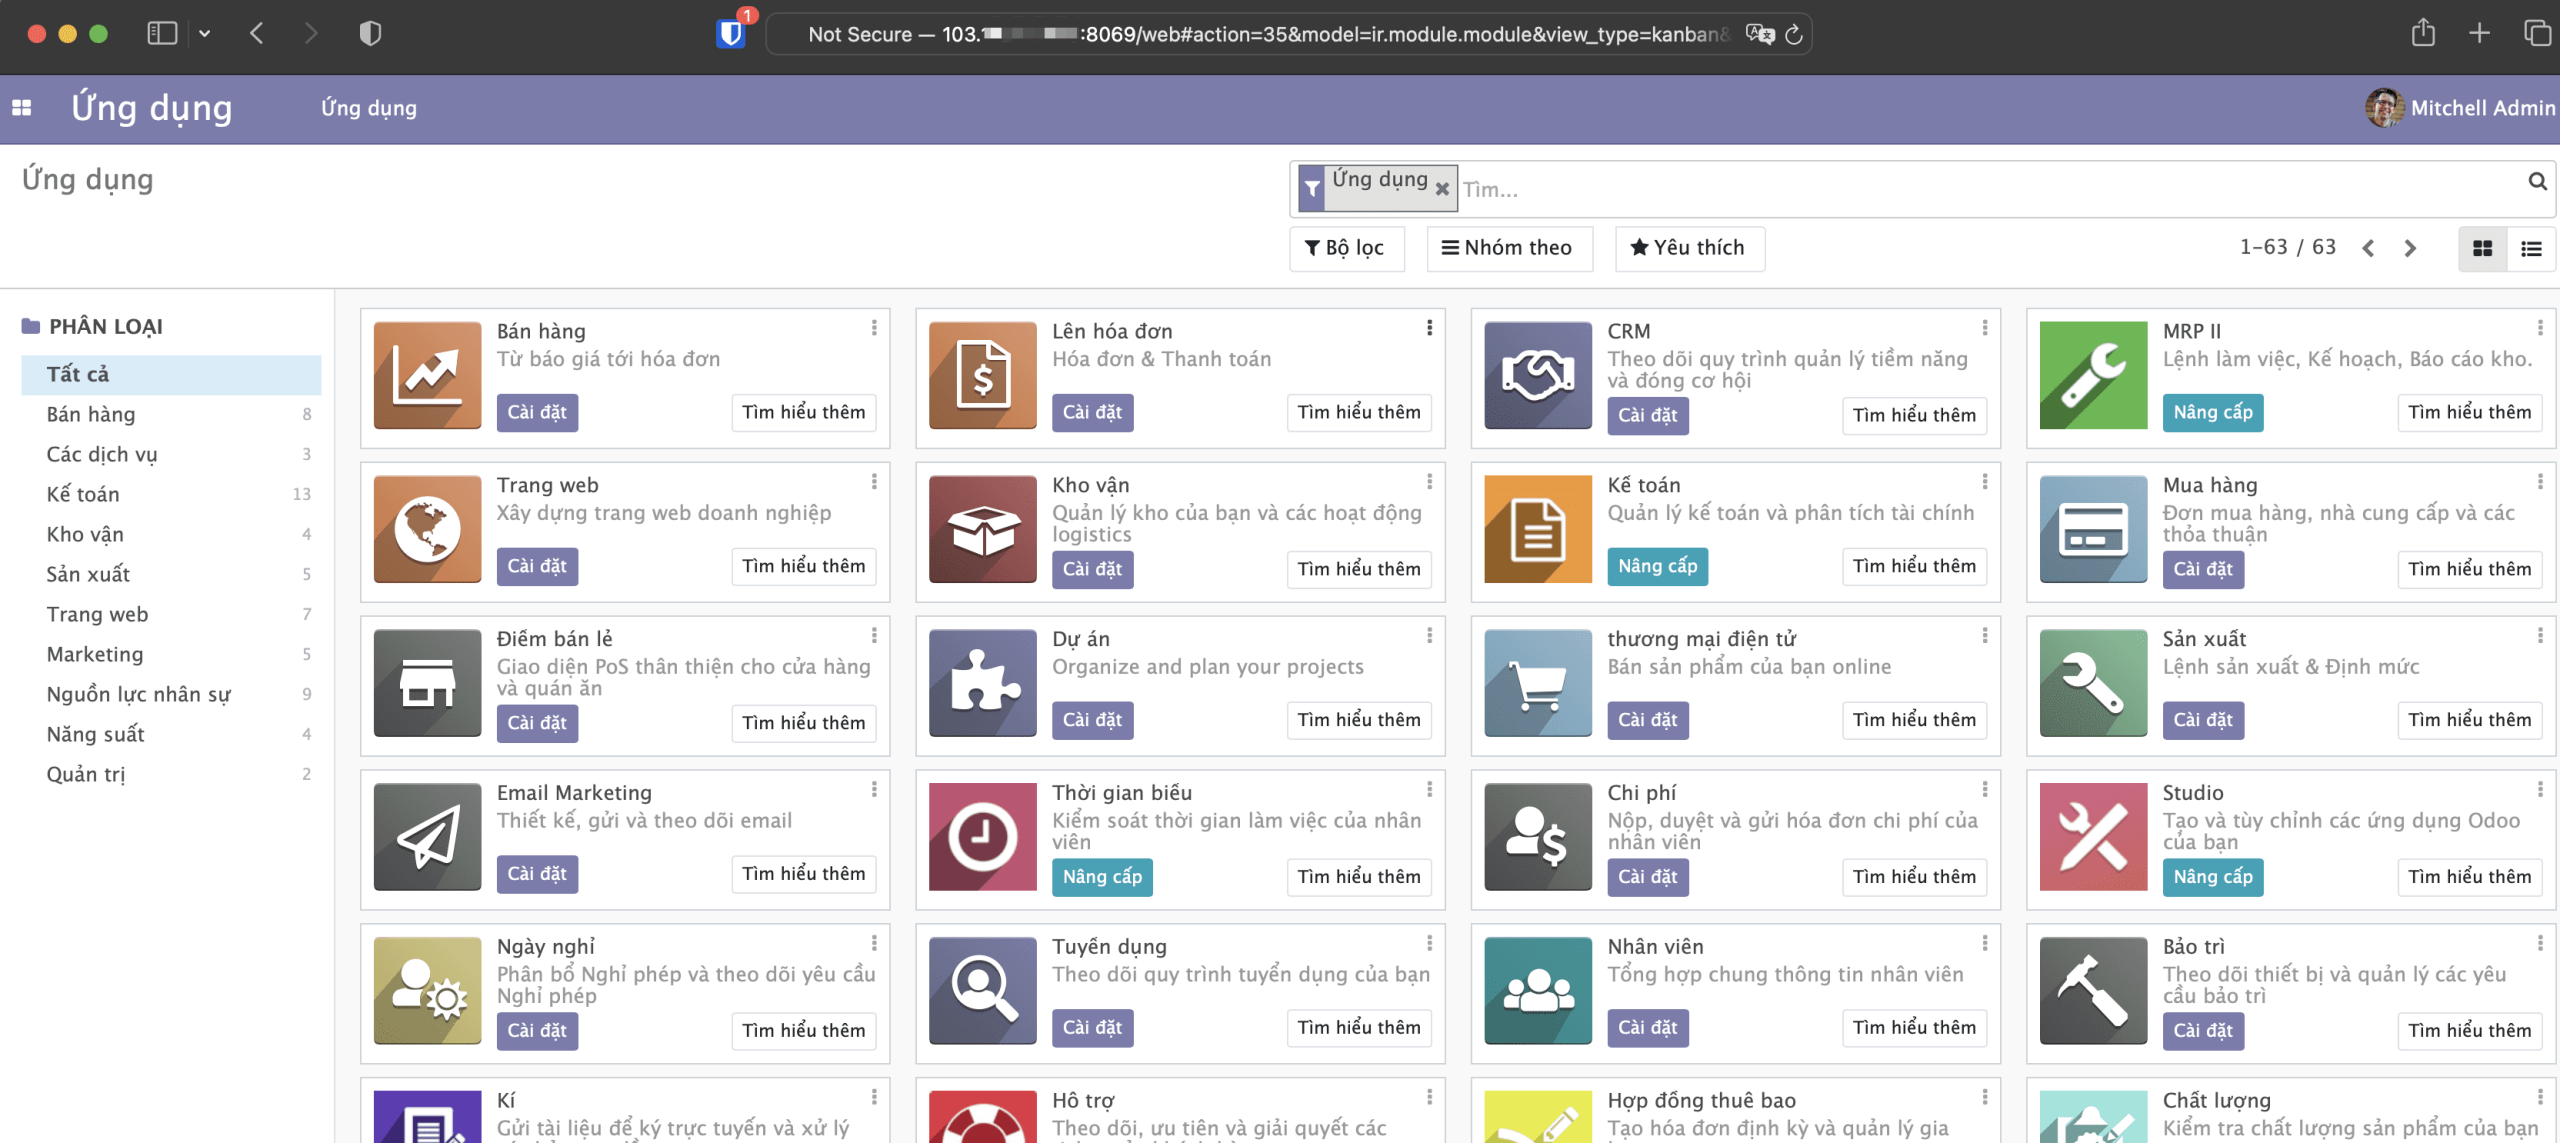The image size is (2560, 1143).
Task: Remove the Ứng dụng search filter facet
Action: (1442, 188)
